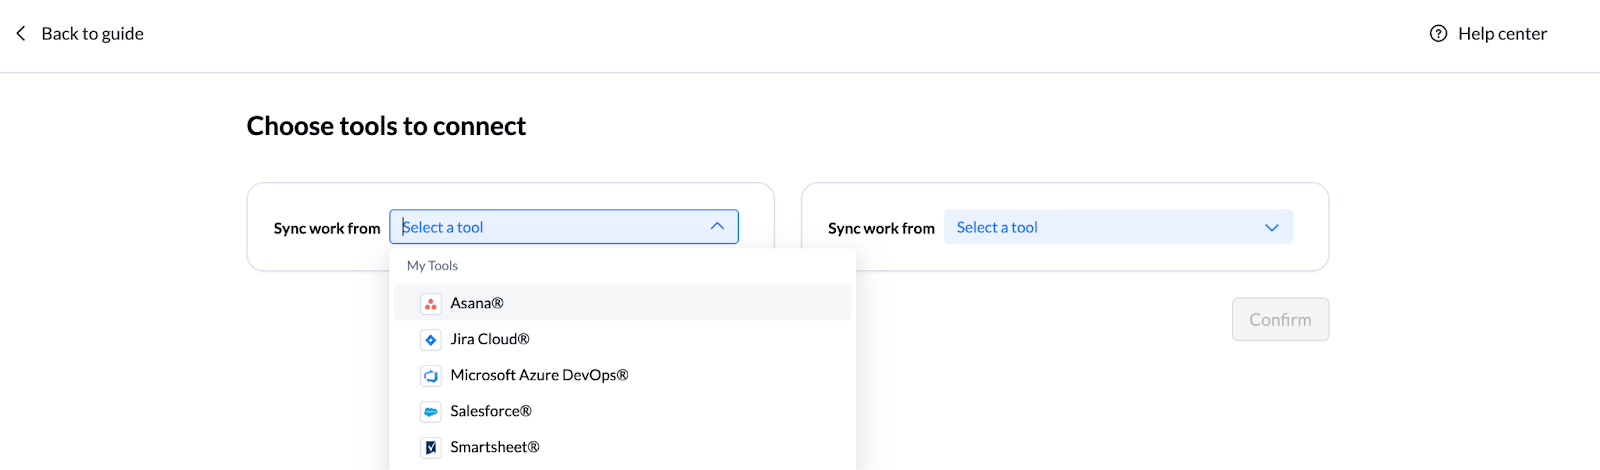Pick the Microsoft Azure DevOps® option
This screenshot has width=1600, height=470.
[x=539, y=375]
